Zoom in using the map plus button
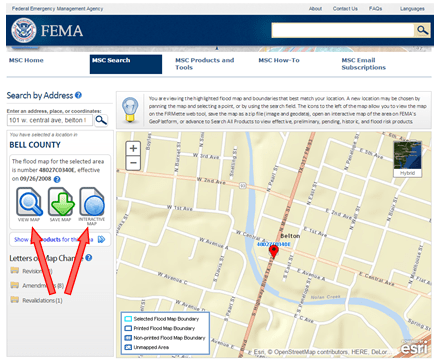 (x=133, y=148)
